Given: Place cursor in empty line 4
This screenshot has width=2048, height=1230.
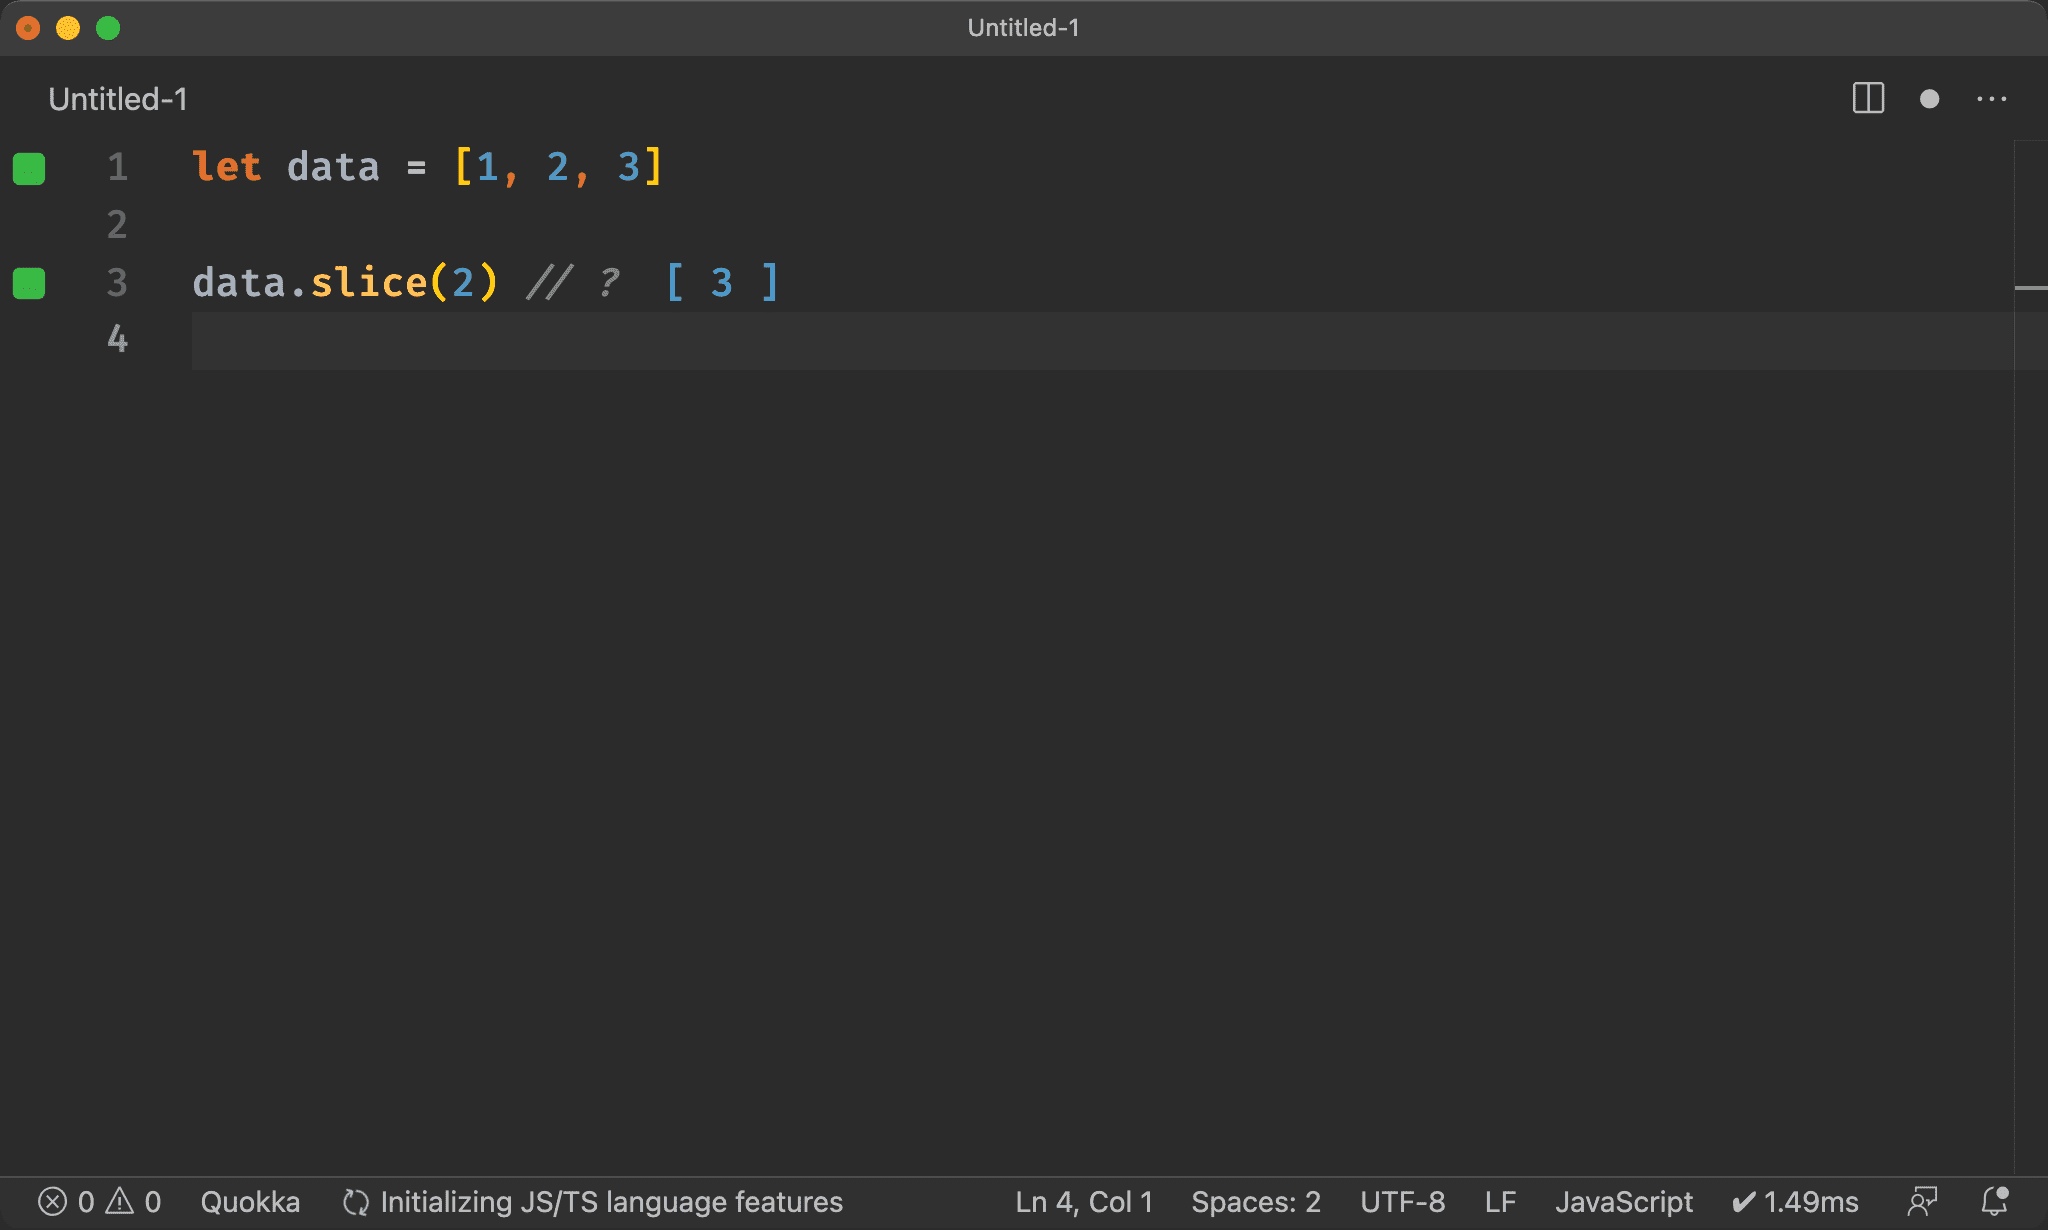Looking at the screenshot, I should click(1100, 340).
